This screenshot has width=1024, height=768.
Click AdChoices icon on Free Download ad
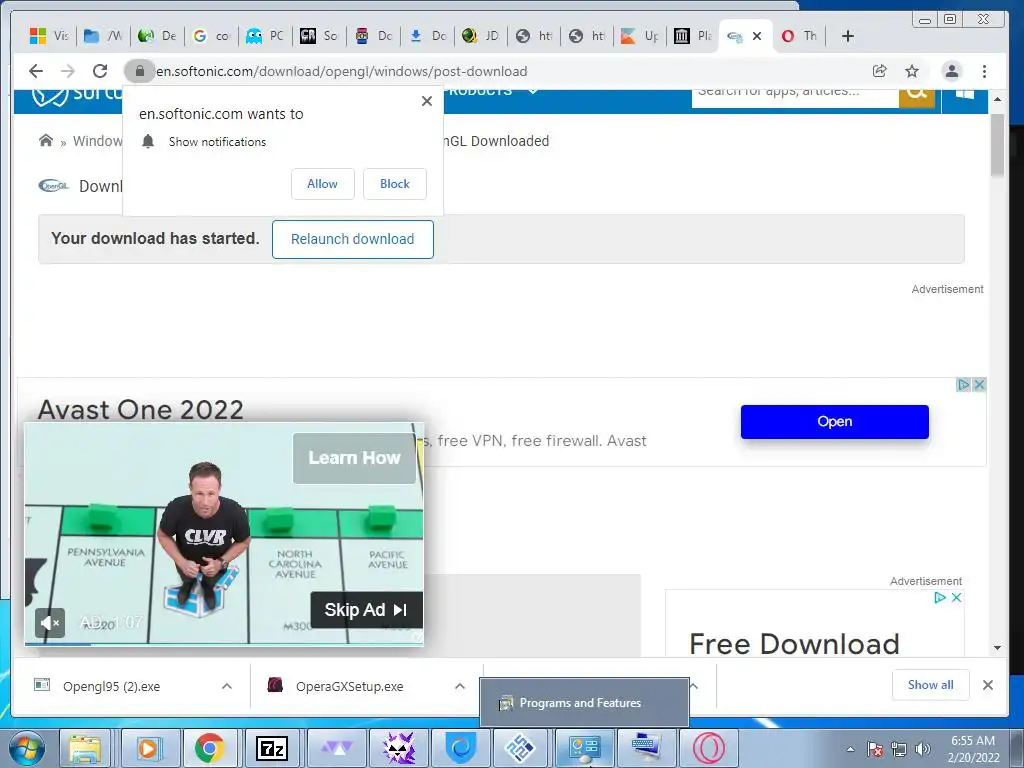(x=940, y=598)
